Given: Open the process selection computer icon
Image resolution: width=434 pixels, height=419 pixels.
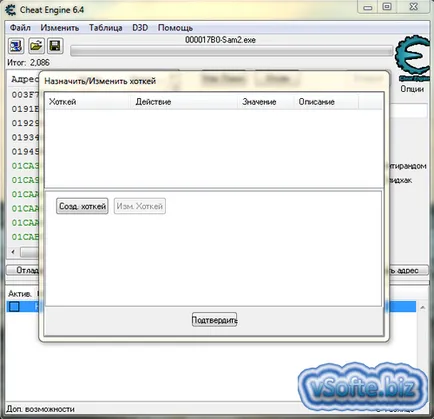Looking at the screenshot, I should pos(16,46).
